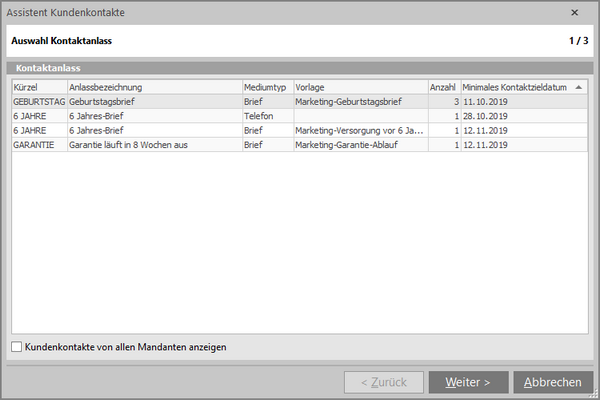Select the 6 JAHRE row with Telefon

pyautogui.click(x=38, y=116)
